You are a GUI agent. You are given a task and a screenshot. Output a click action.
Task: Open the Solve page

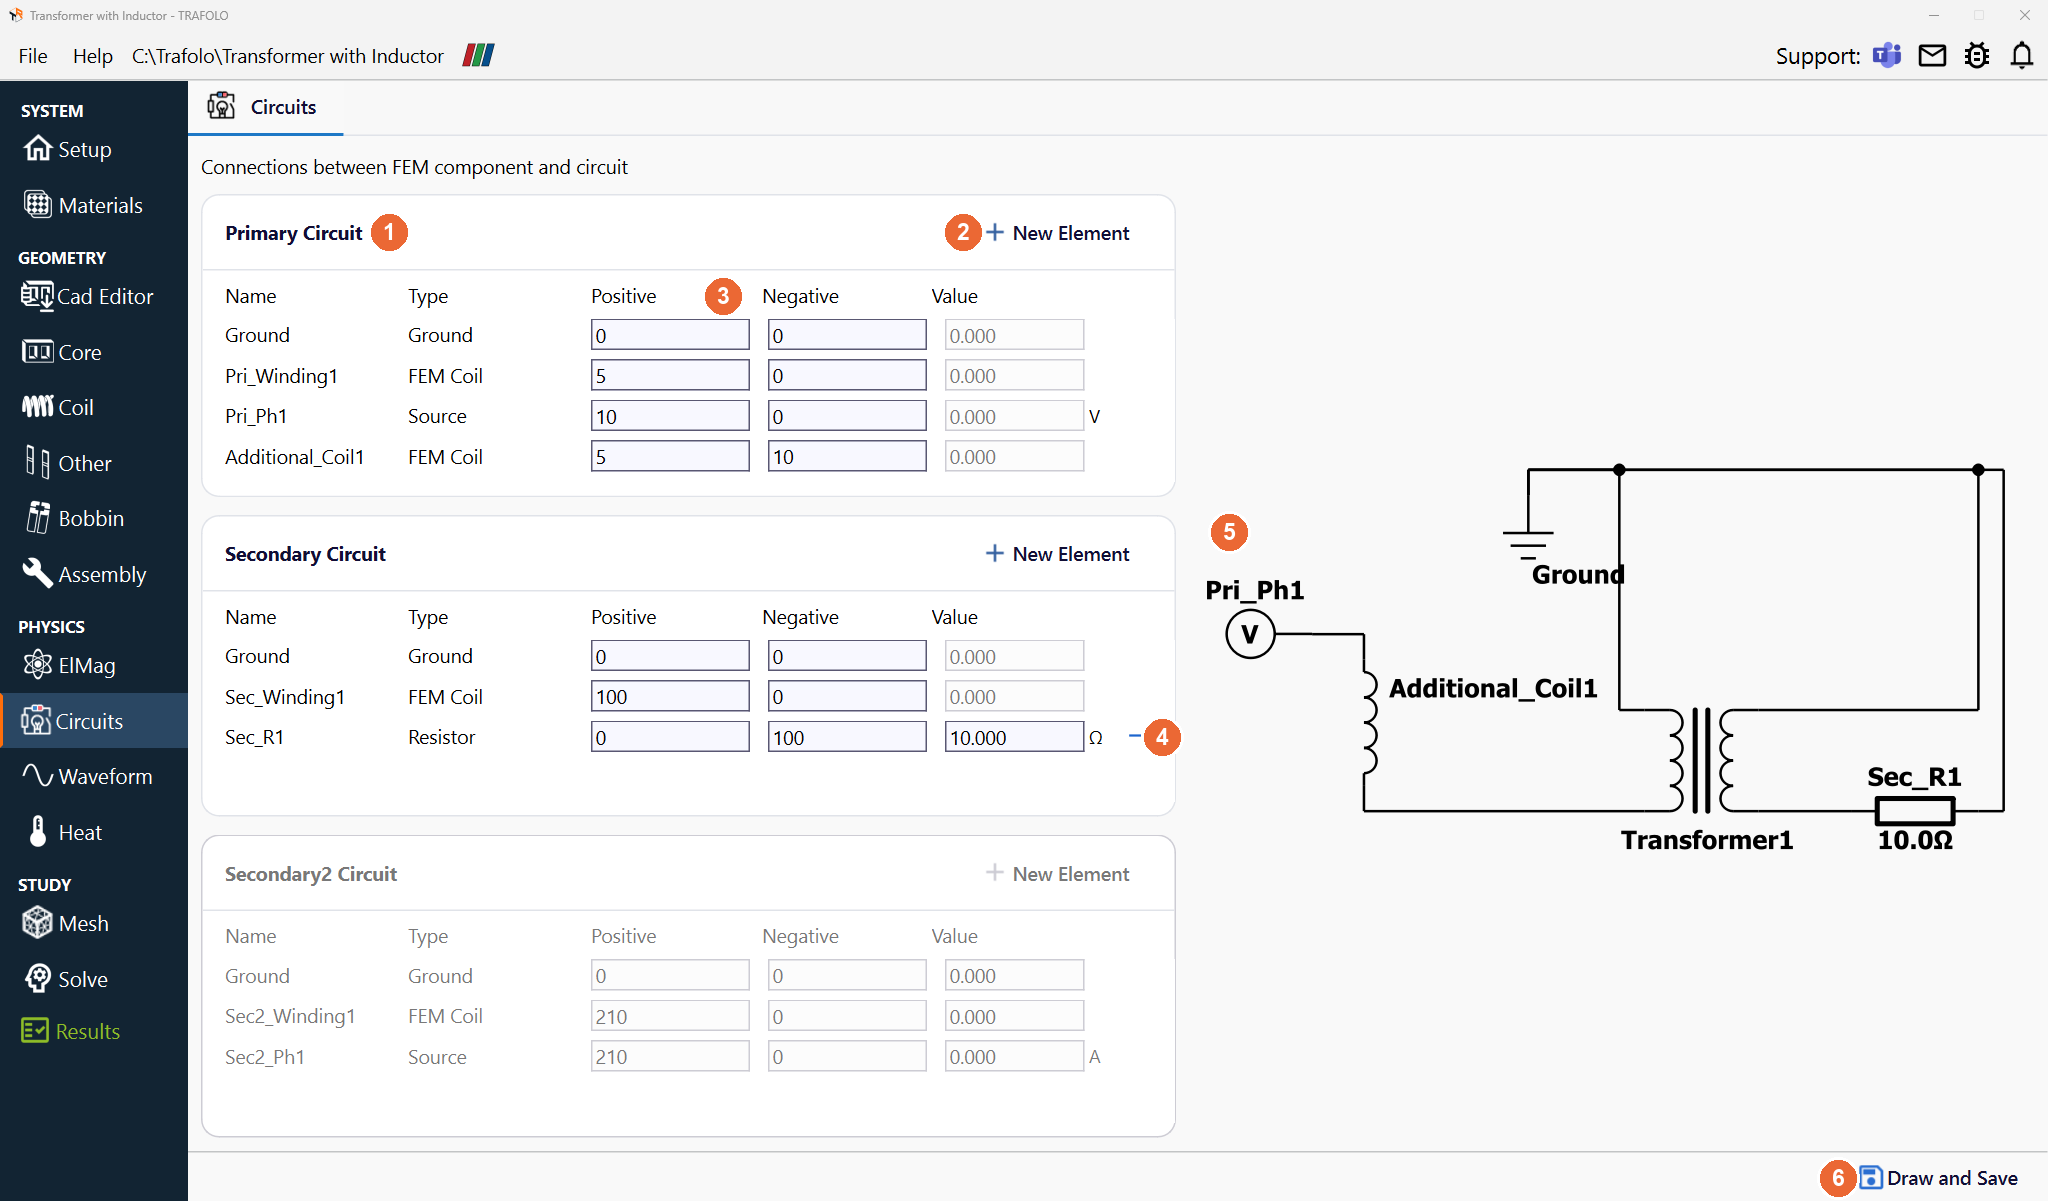[x=65, y=979]
